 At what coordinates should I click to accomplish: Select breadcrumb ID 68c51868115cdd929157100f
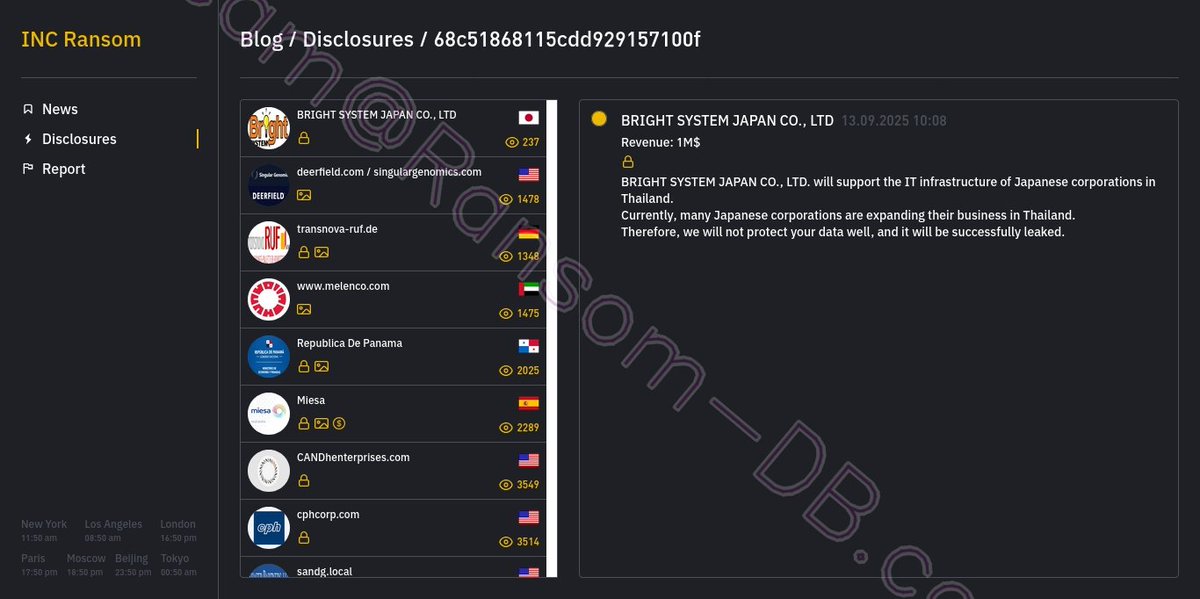point(567,40)
